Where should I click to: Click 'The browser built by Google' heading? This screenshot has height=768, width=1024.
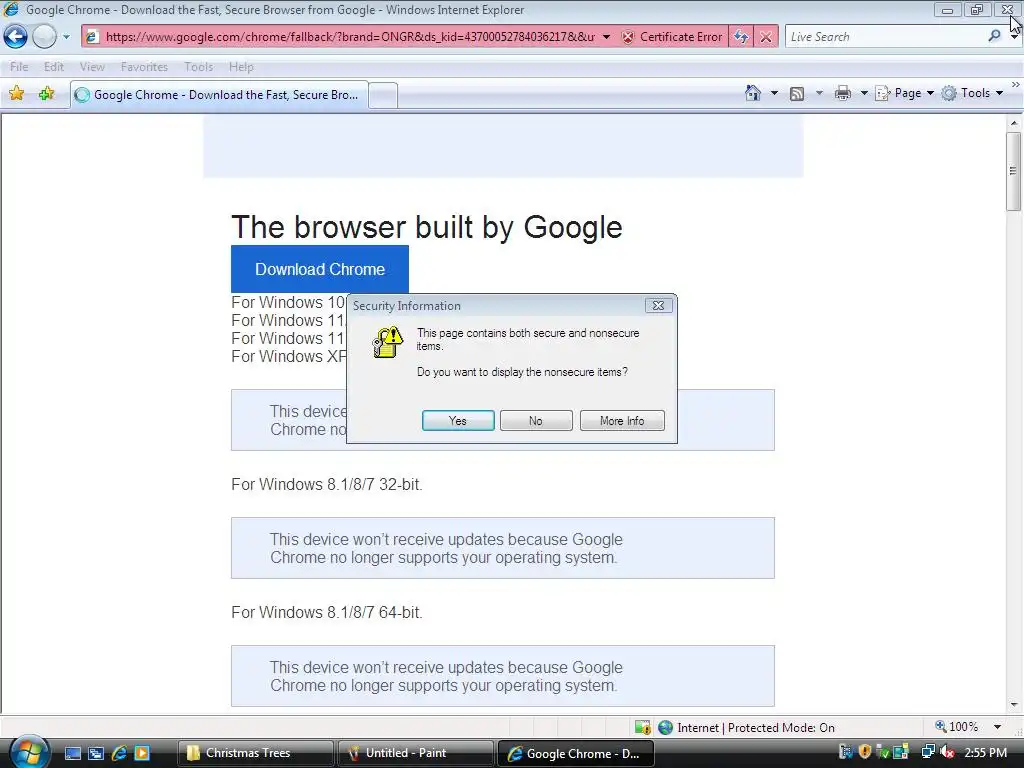[x=426, y=227]
